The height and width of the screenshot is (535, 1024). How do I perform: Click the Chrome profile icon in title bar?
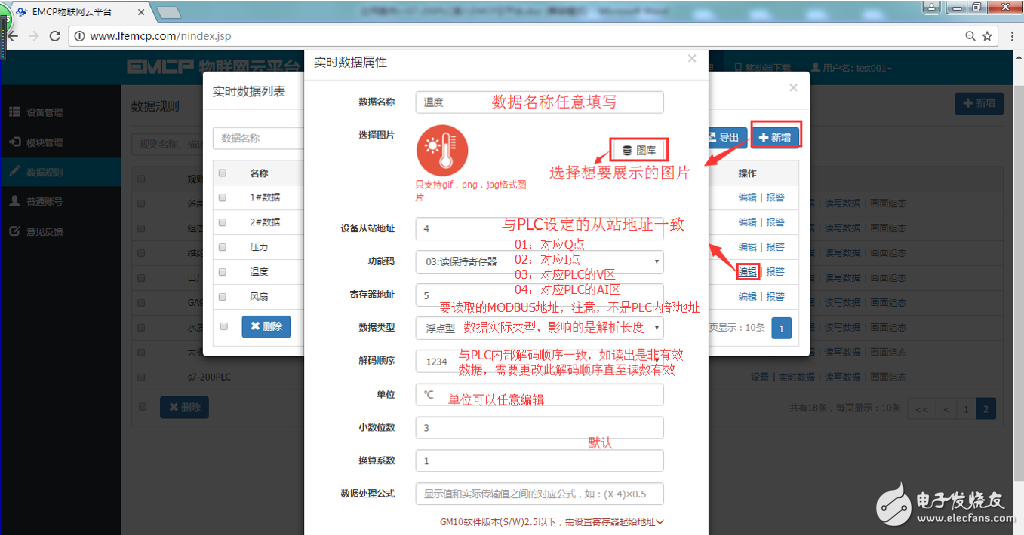pos(931,7)
